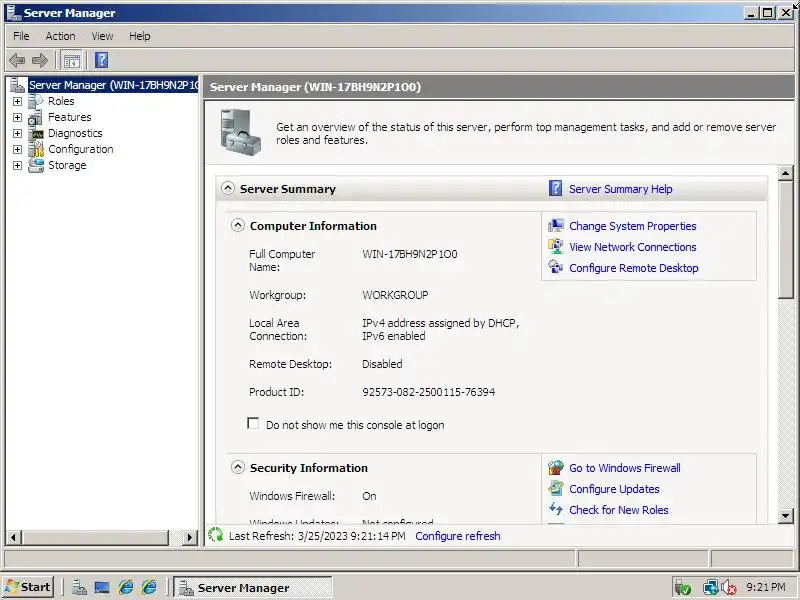This screenshot has width=800, height=600.
Task: Click the Features node icon in tree
Action: click(36, 117)
